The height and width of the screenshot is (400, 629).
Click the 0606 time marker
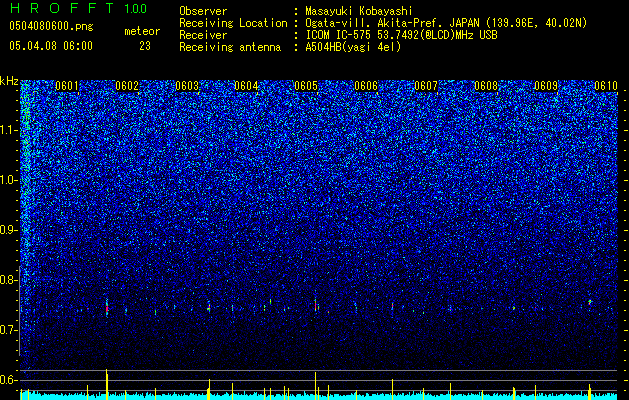coord(366,86)
